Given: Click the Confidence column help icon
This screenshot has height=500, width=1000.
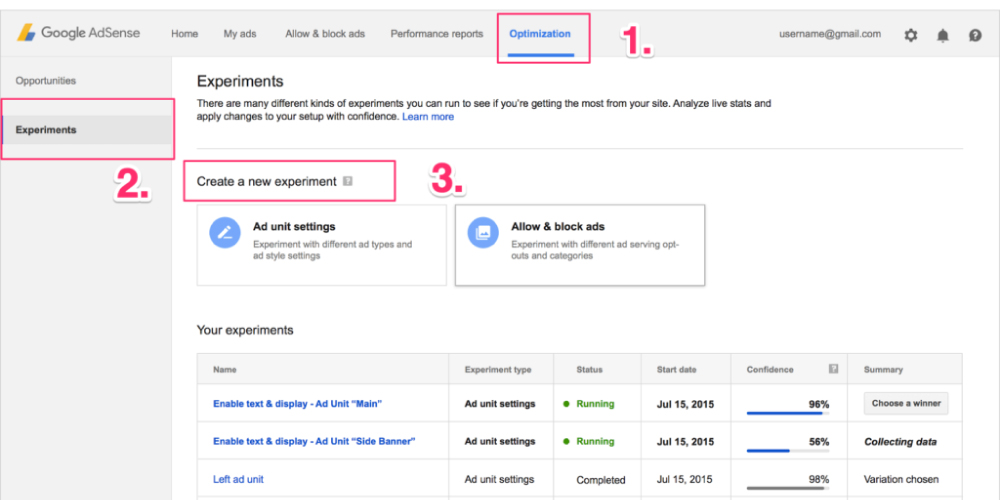Looking at the screenshot, I should point(833,369).
